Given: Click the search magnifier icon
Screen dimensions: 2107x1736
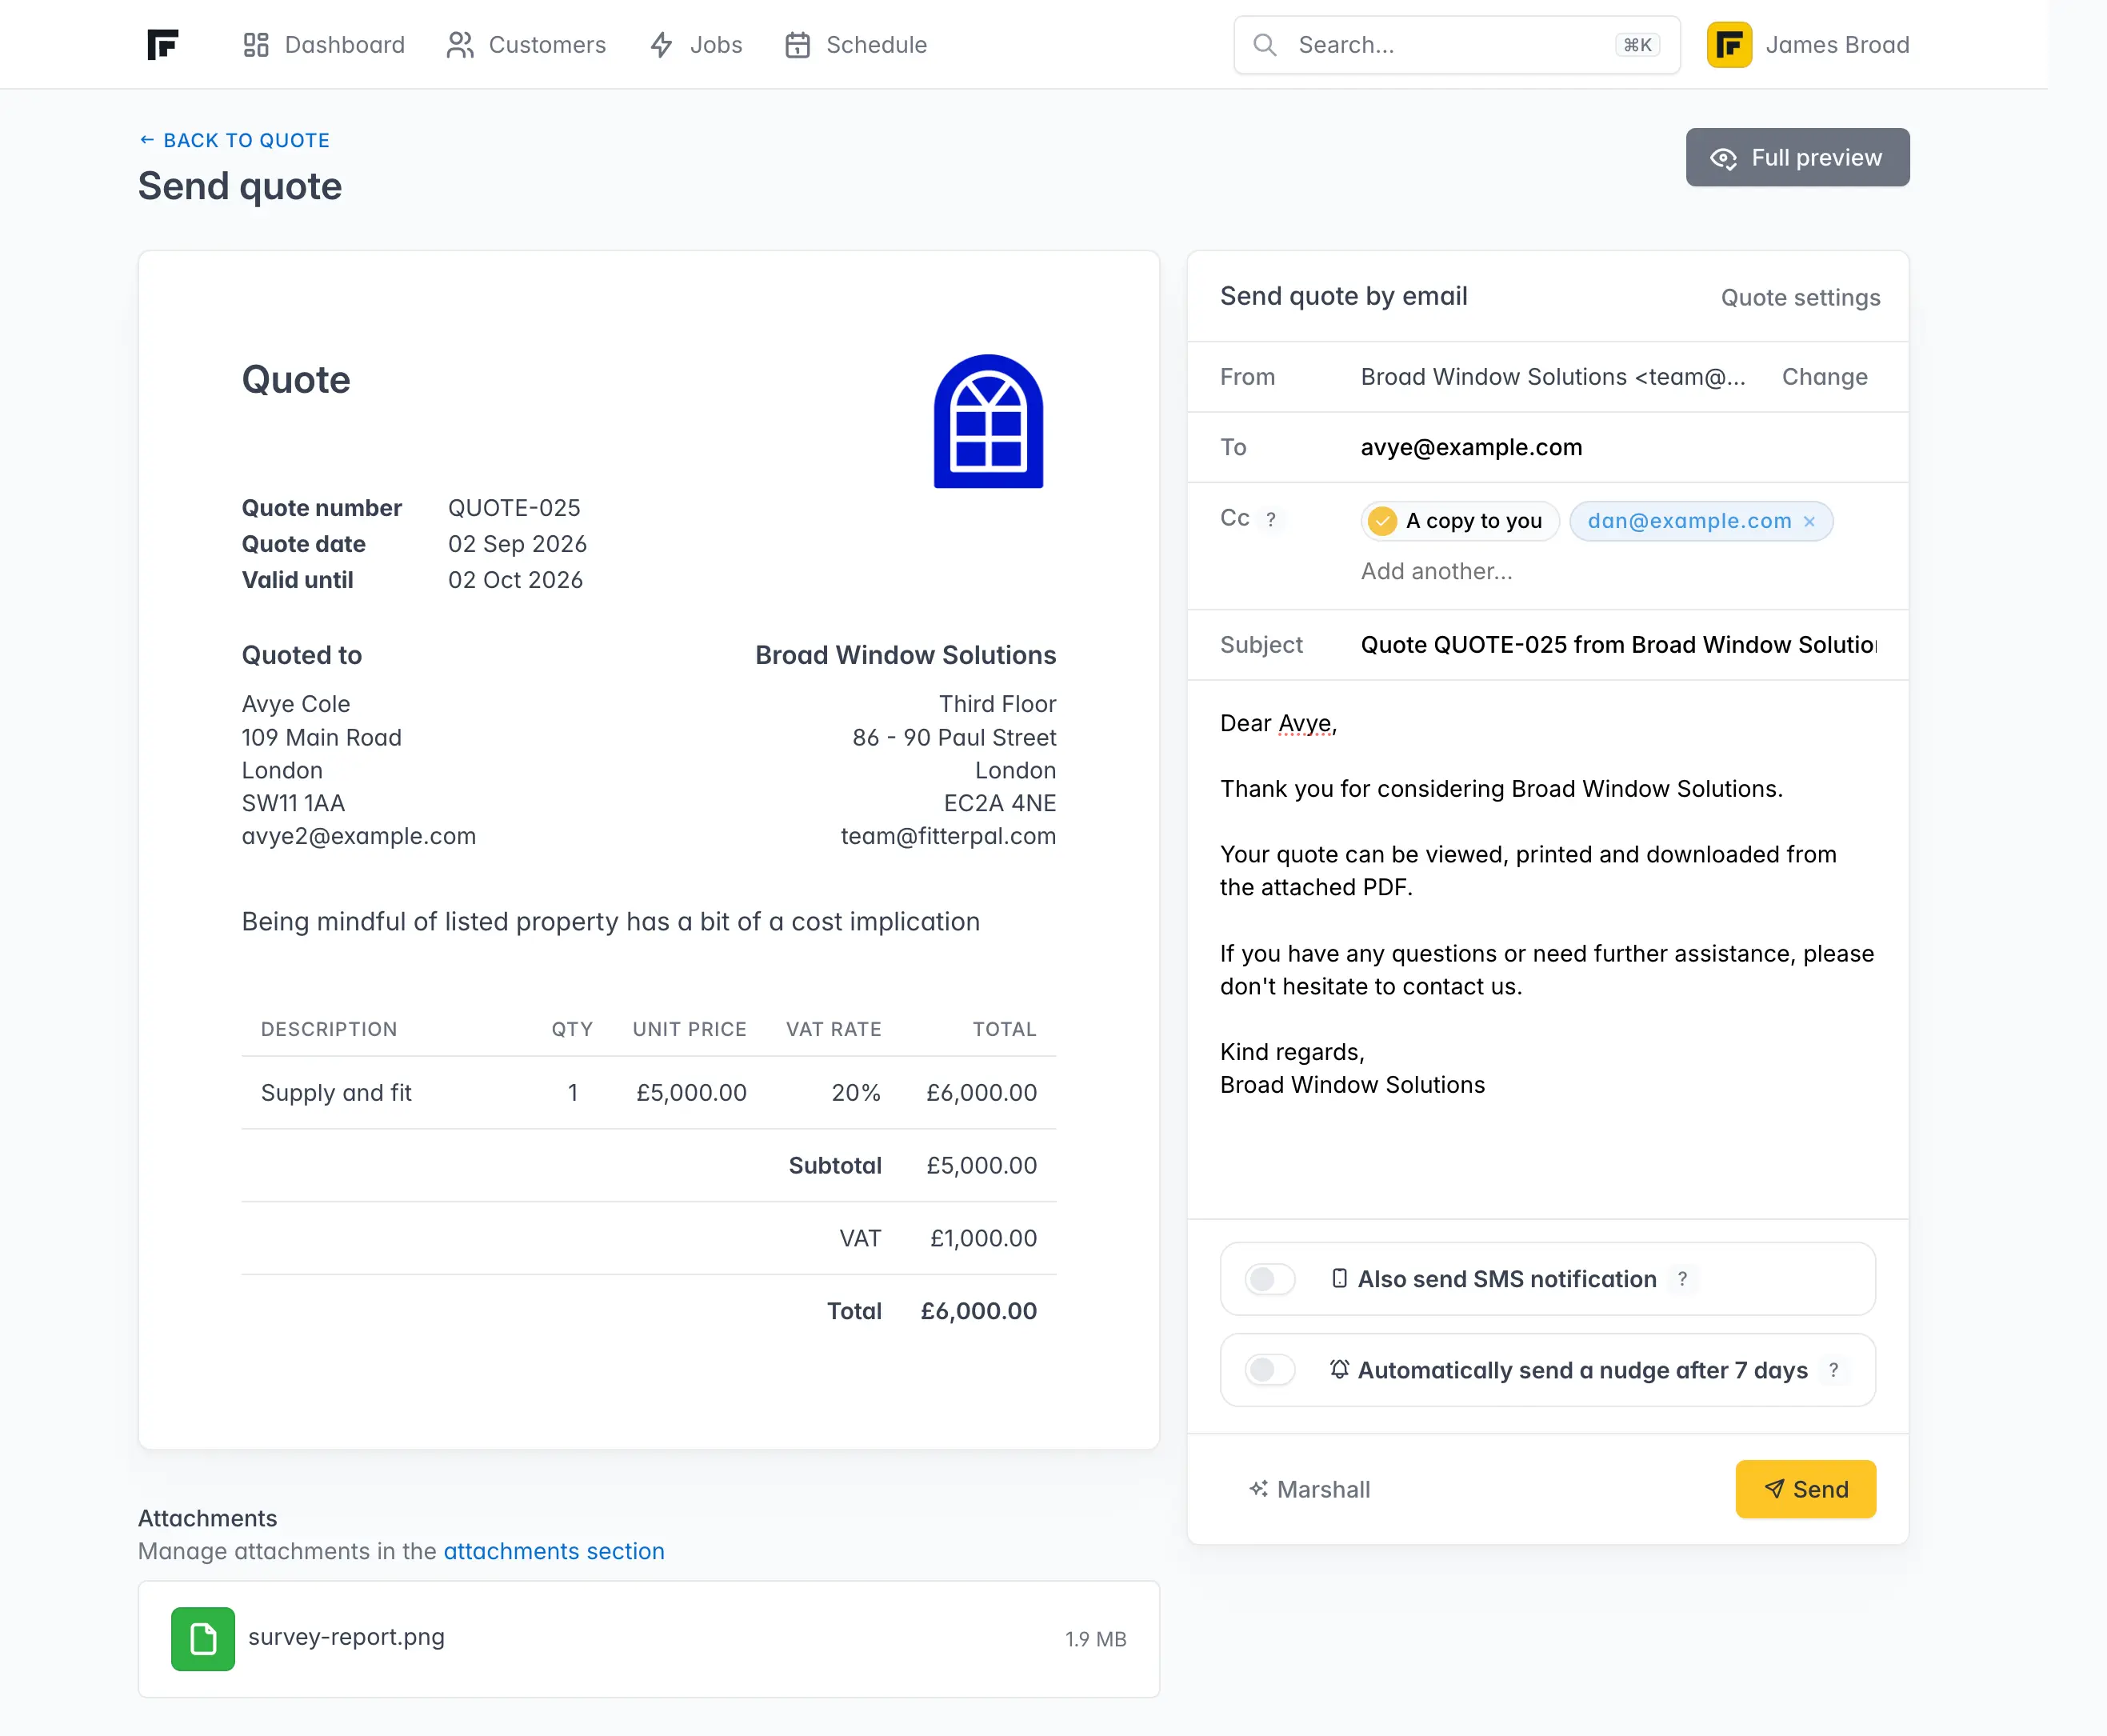Looking at the screenshot, I should 1264,45.
